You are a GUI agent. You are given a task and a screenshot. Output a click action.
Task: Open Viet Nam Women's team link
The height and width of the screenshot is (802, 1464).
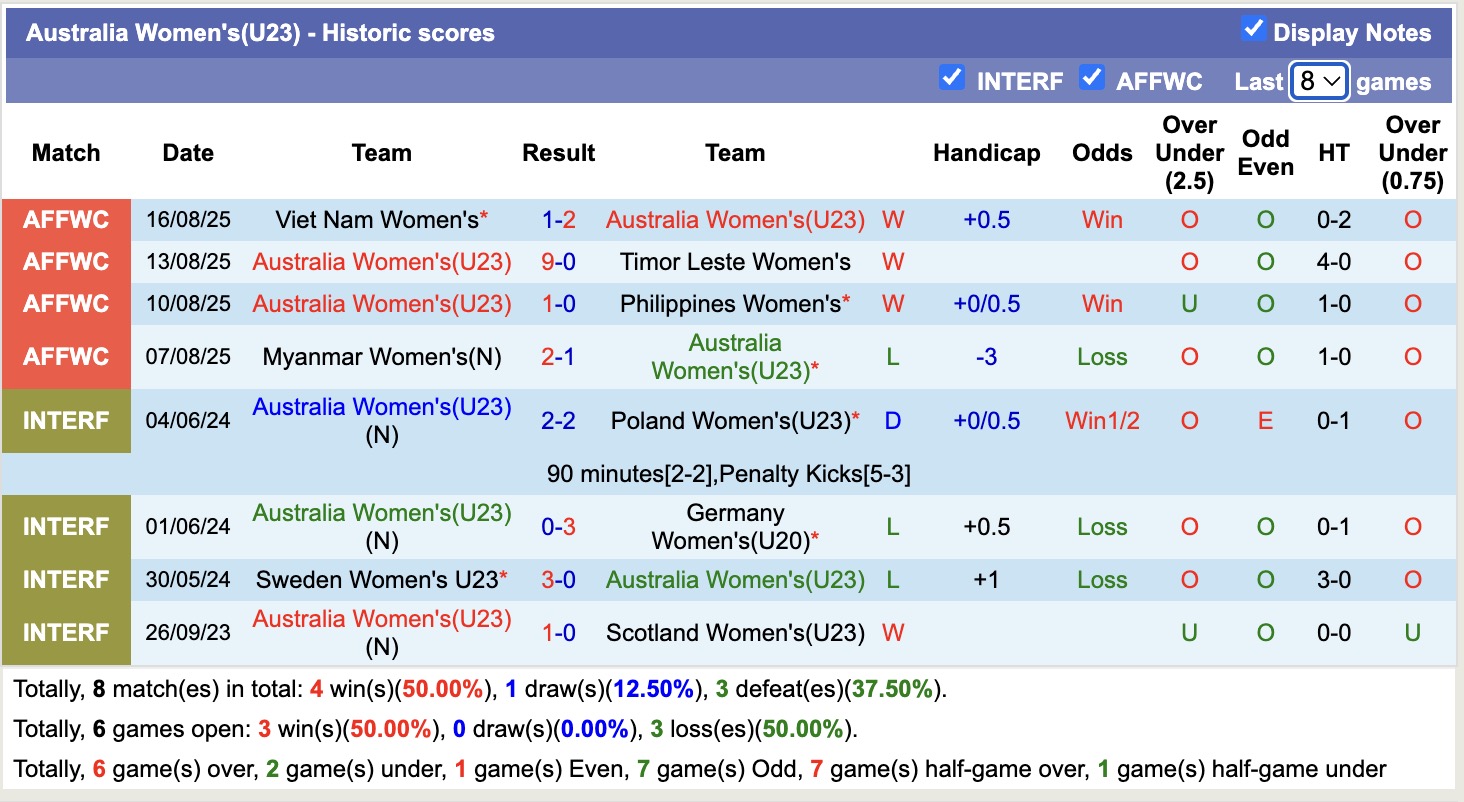click(x=376, y=220)
